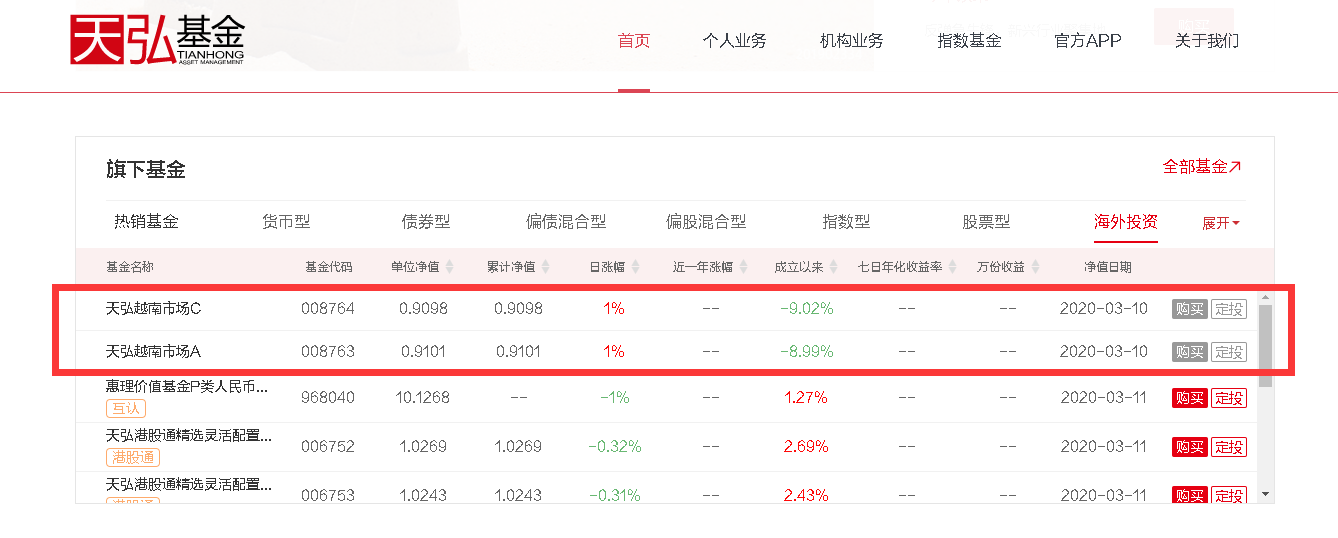Screen dimensions: 1338x538
Task: Switch to the 偏股混合型 tab
Action: [706, 222]
